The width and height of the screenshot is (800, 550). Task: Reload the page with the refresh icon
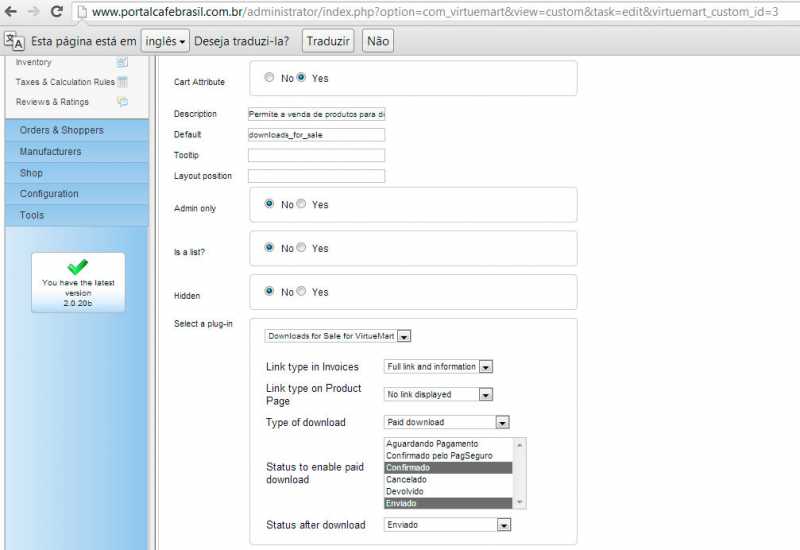point(57,12)
